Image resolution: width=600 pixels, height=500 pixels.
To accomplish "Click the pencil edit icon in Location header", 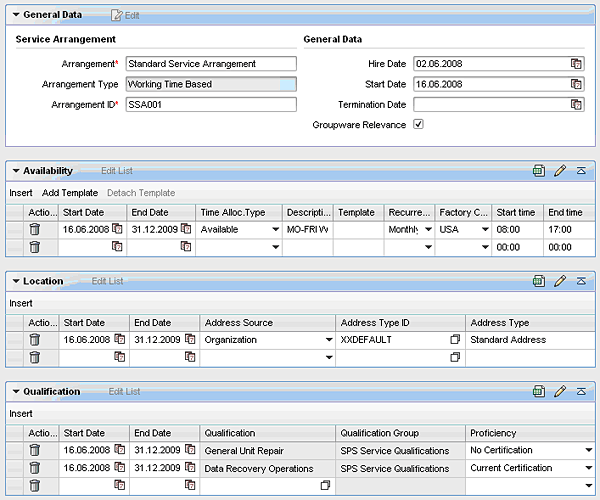I will tap(560, 281).
